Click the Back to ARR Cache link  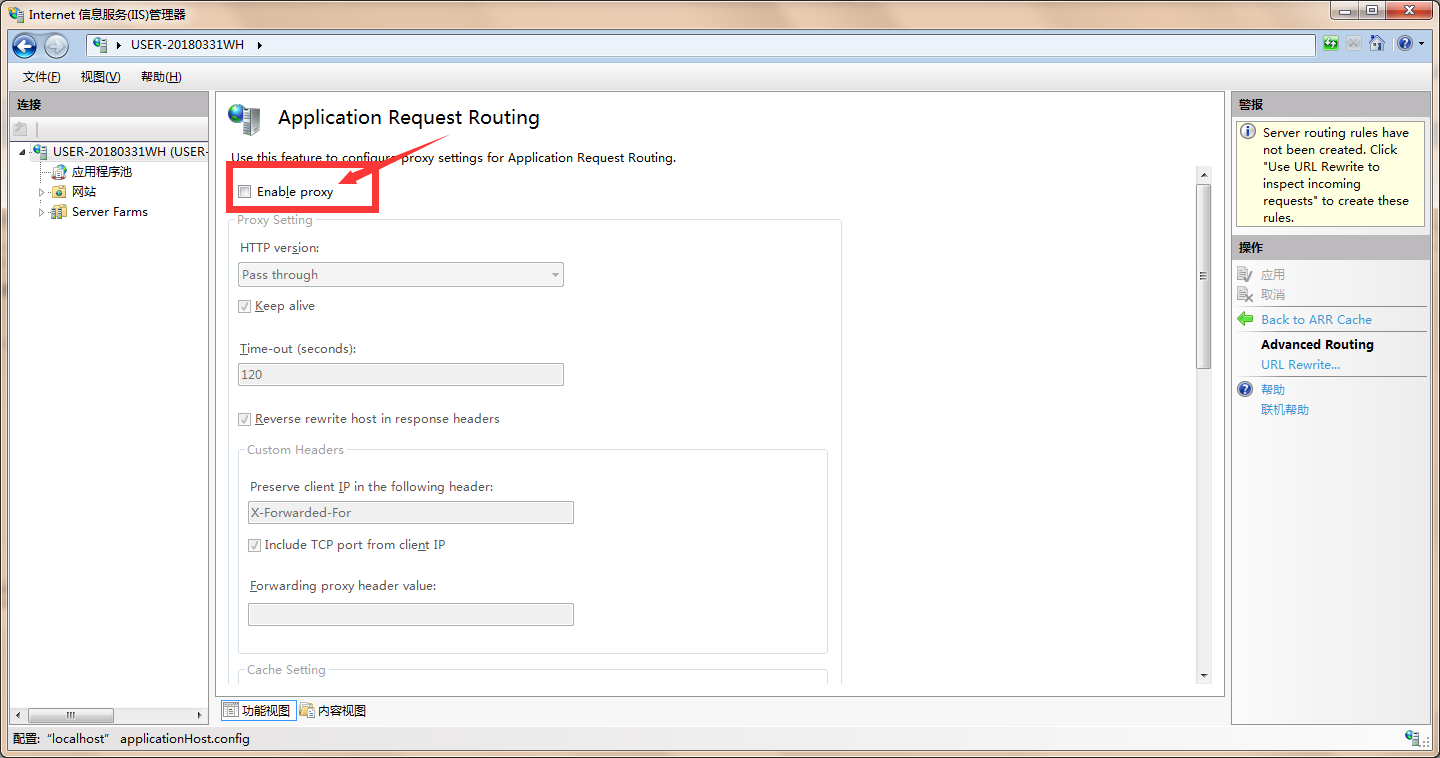pyautogui.click(x=1316, y=319)
